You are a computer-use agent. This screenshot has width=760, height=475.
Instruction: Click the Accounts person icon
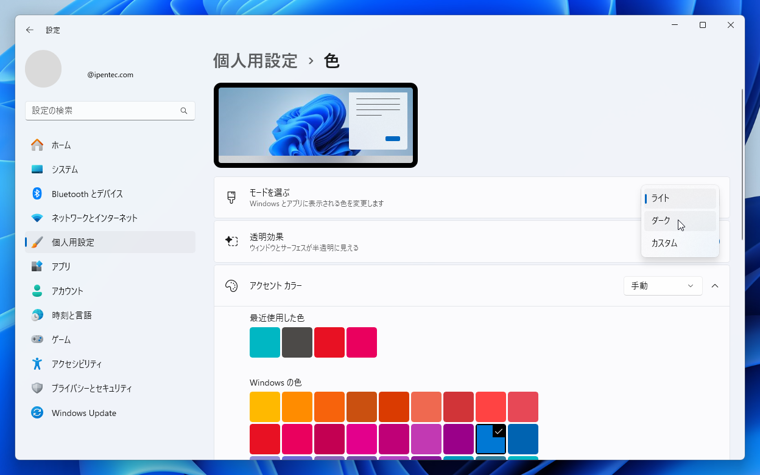pyautogui.click(x=37, y=291)
